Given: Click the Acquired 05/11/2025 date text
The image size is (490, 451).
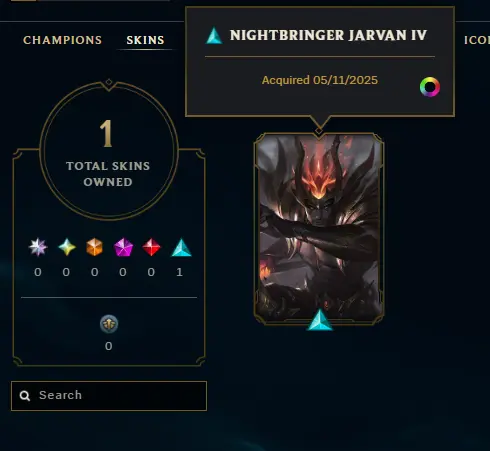Looking at the screenshot, I should [x=320, y=80].
